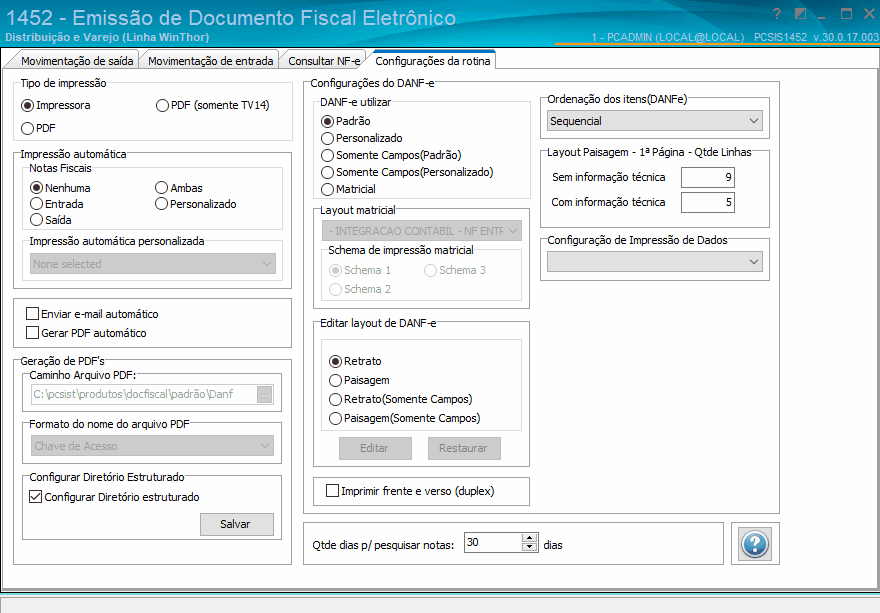880x613 pixels.
Task: Click the title bar help question mark icon
Action: pos(777,13)
